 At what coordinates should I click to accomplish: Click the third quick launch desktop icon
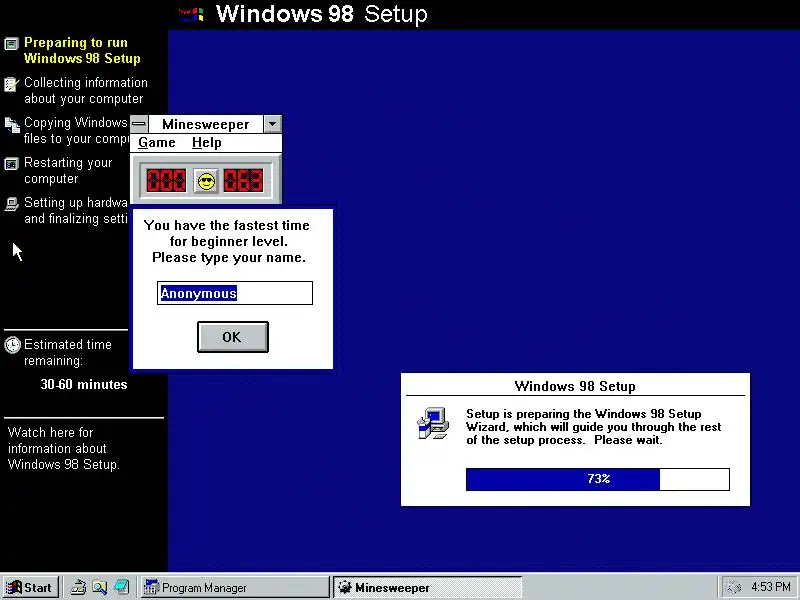click(x=121, y=588)
